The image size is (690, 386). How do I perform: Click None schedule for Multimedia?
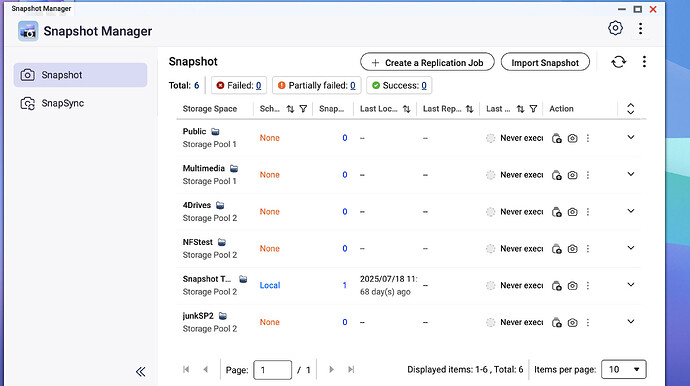click(269, 175)
